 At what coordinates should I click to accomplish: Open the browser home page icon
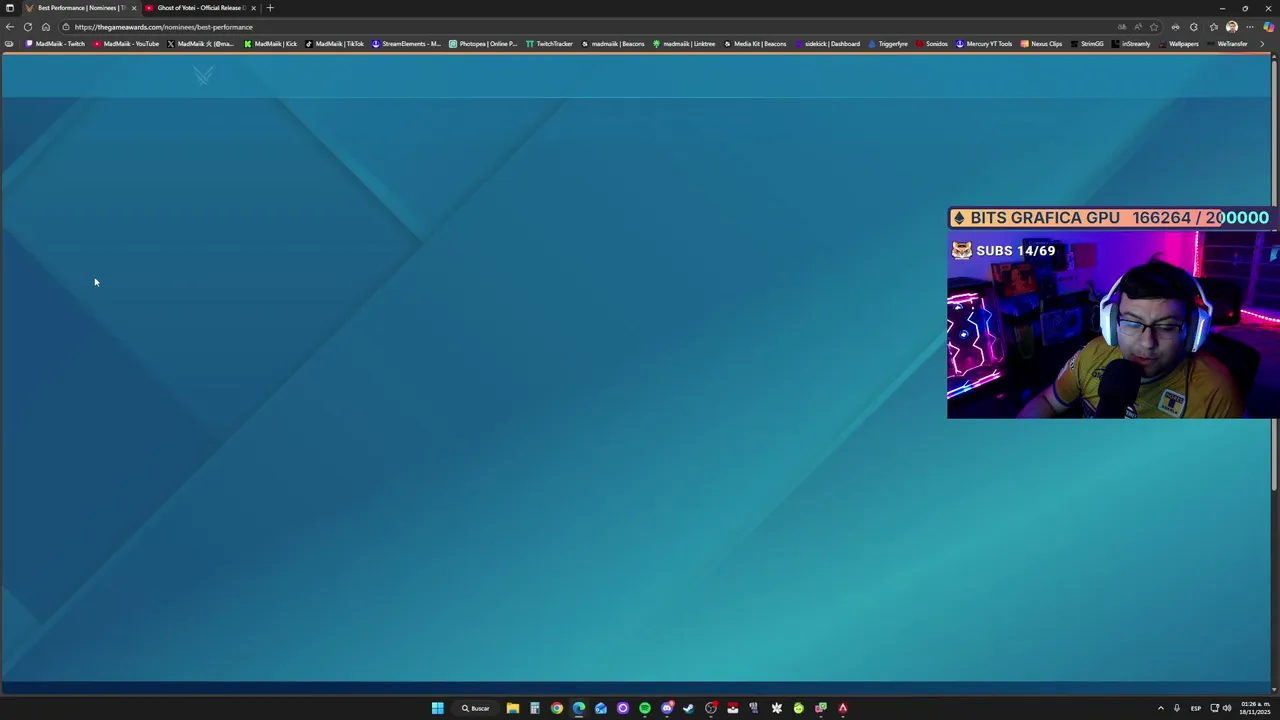coord(46,27)
